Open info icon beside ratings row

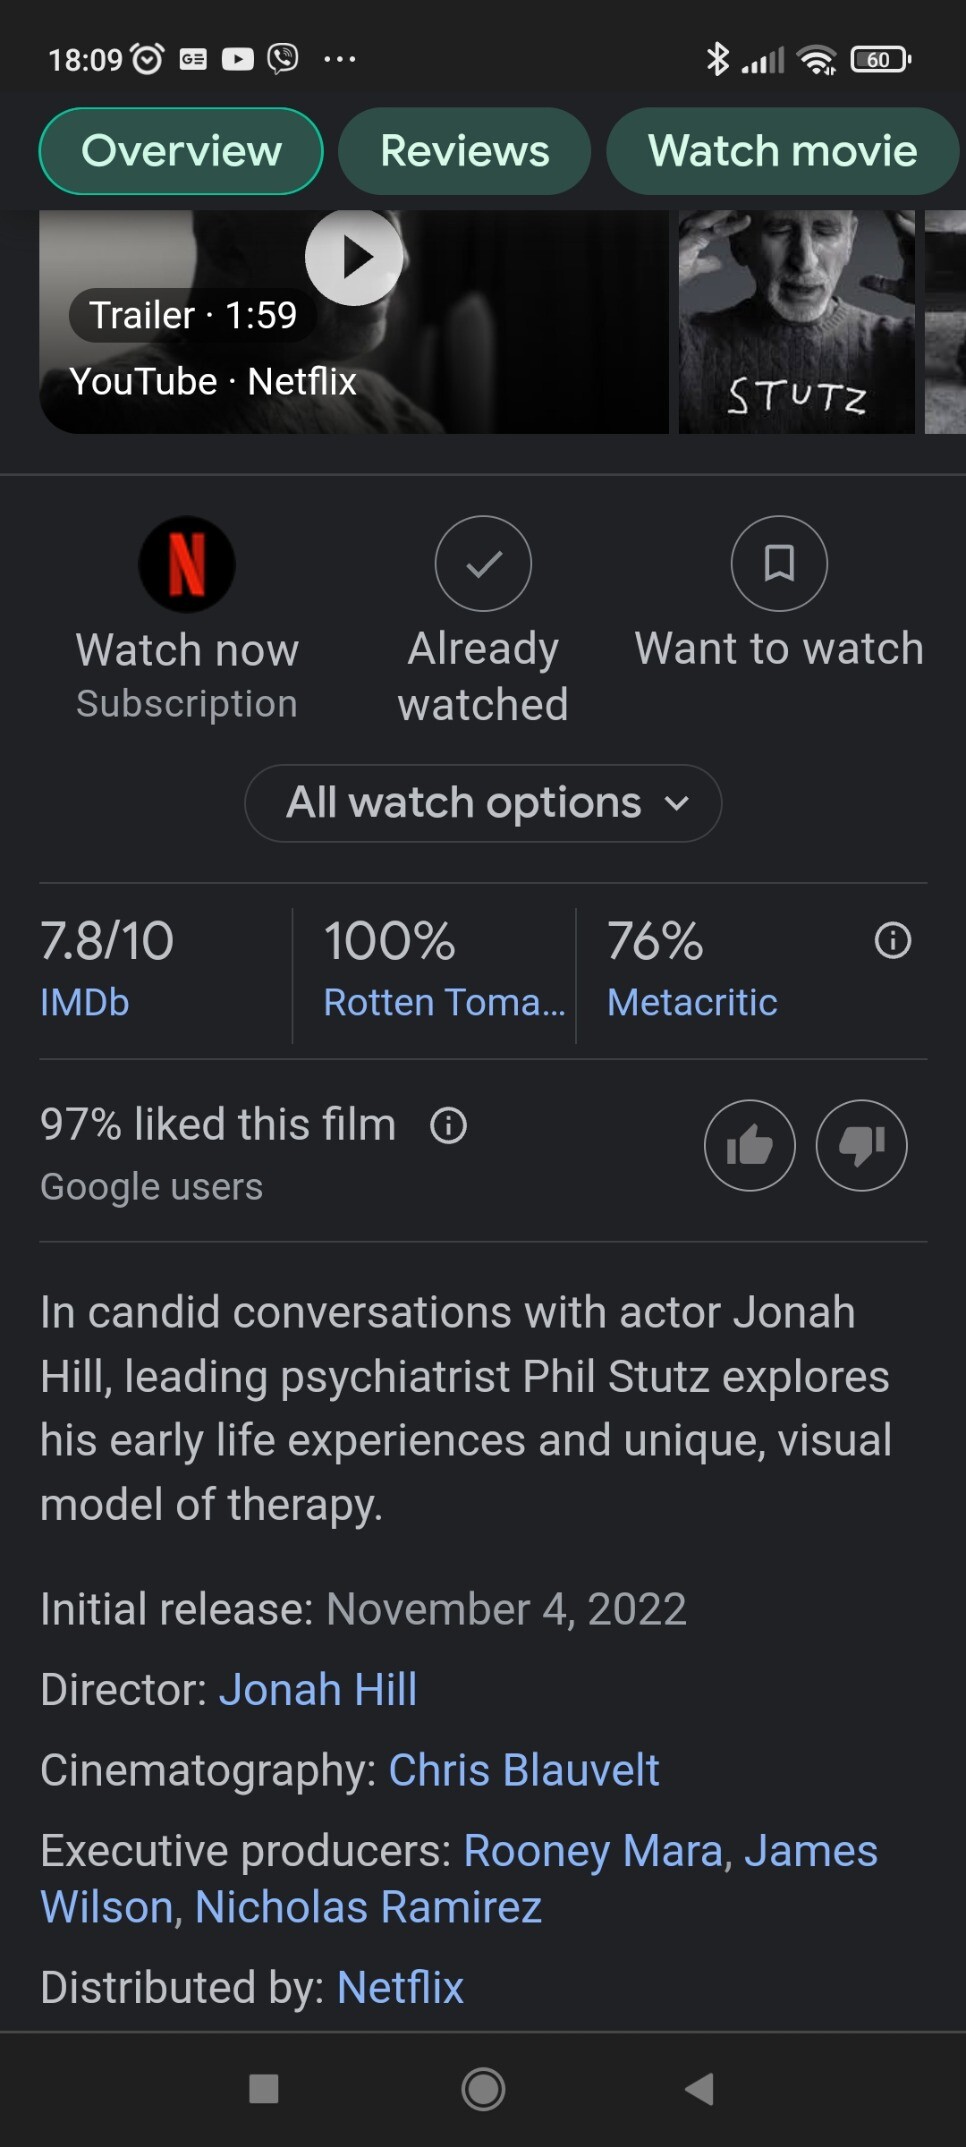click(893, 941)
